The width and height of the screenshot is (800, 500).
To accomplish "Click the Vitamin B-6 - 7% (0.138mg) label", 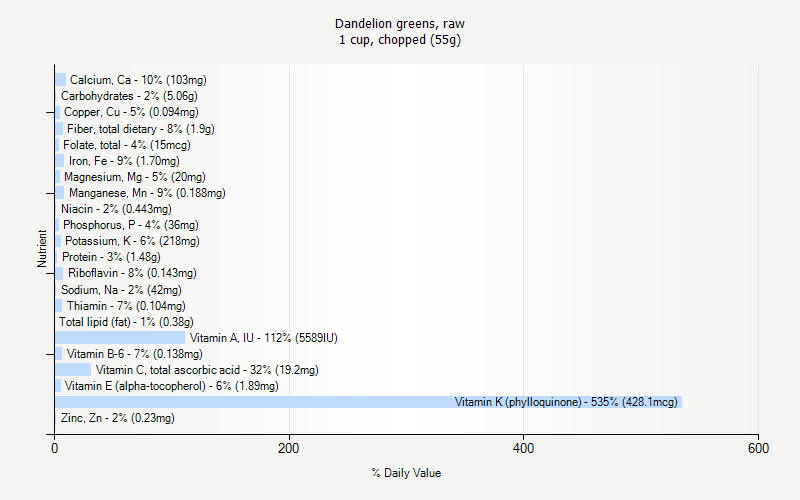I will [x=135, y=354].
